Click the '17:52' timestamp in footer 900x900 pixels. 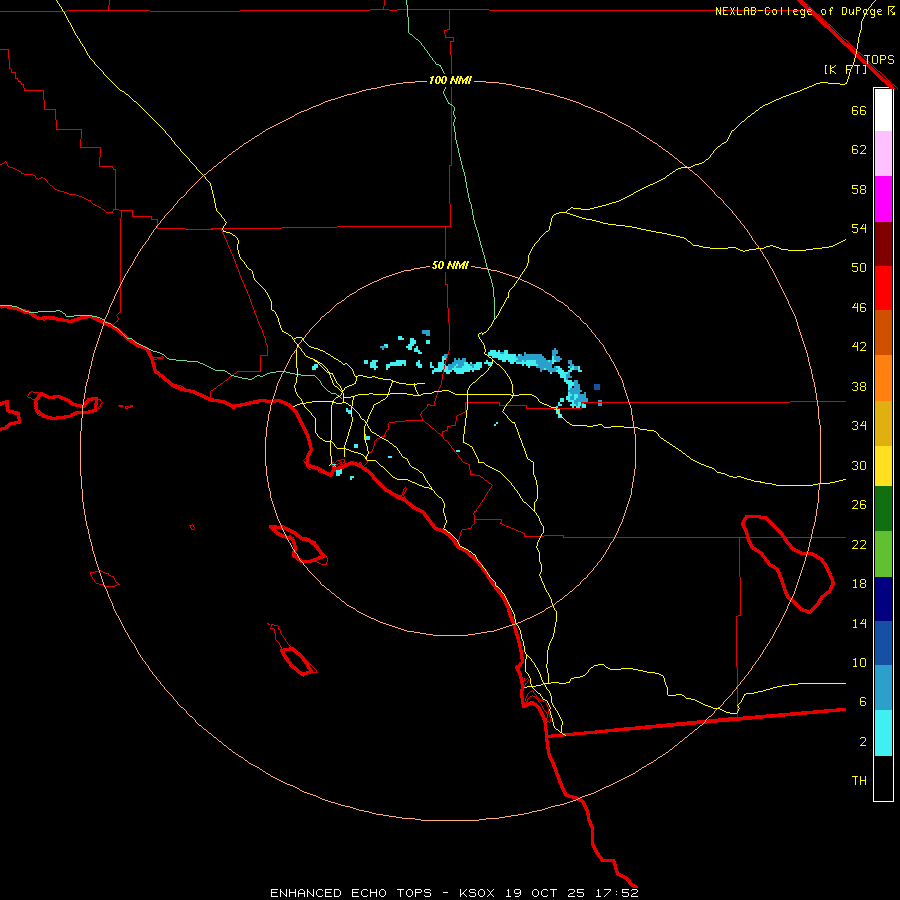tap(616, 893)
